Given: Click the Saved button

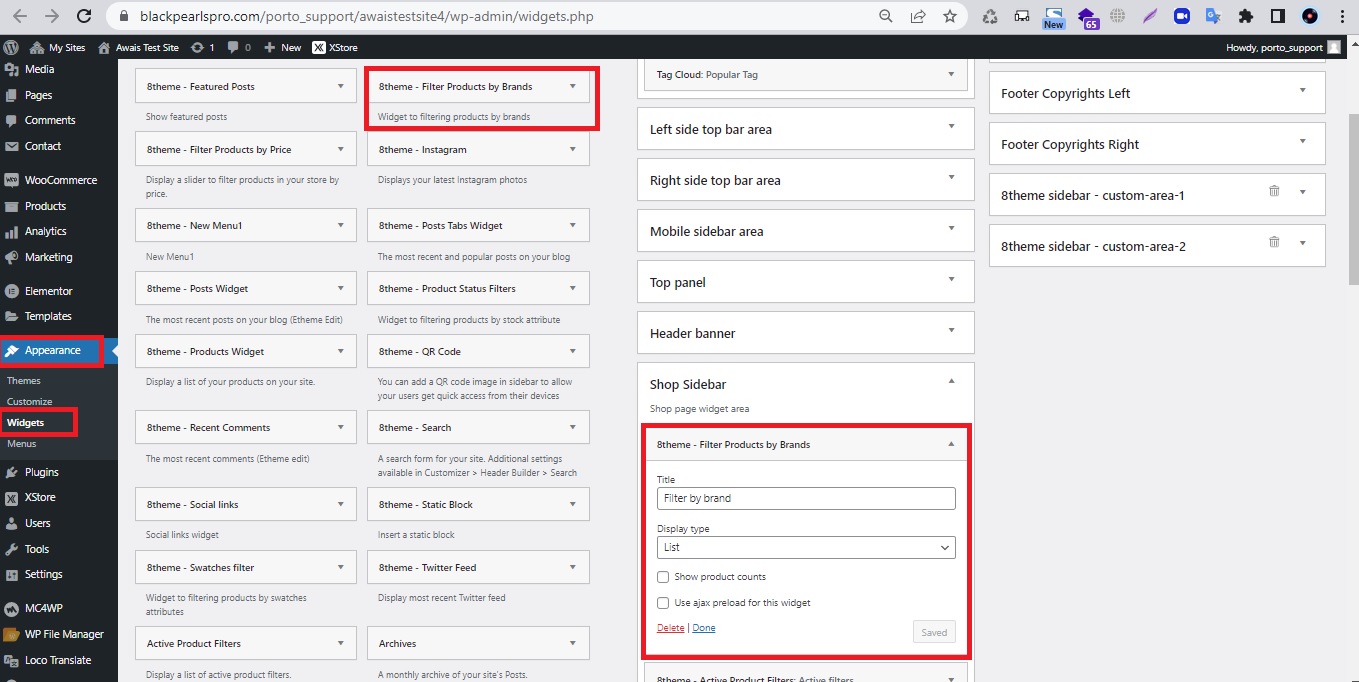Looking at the screenshot, I should (x=934, y=632).
